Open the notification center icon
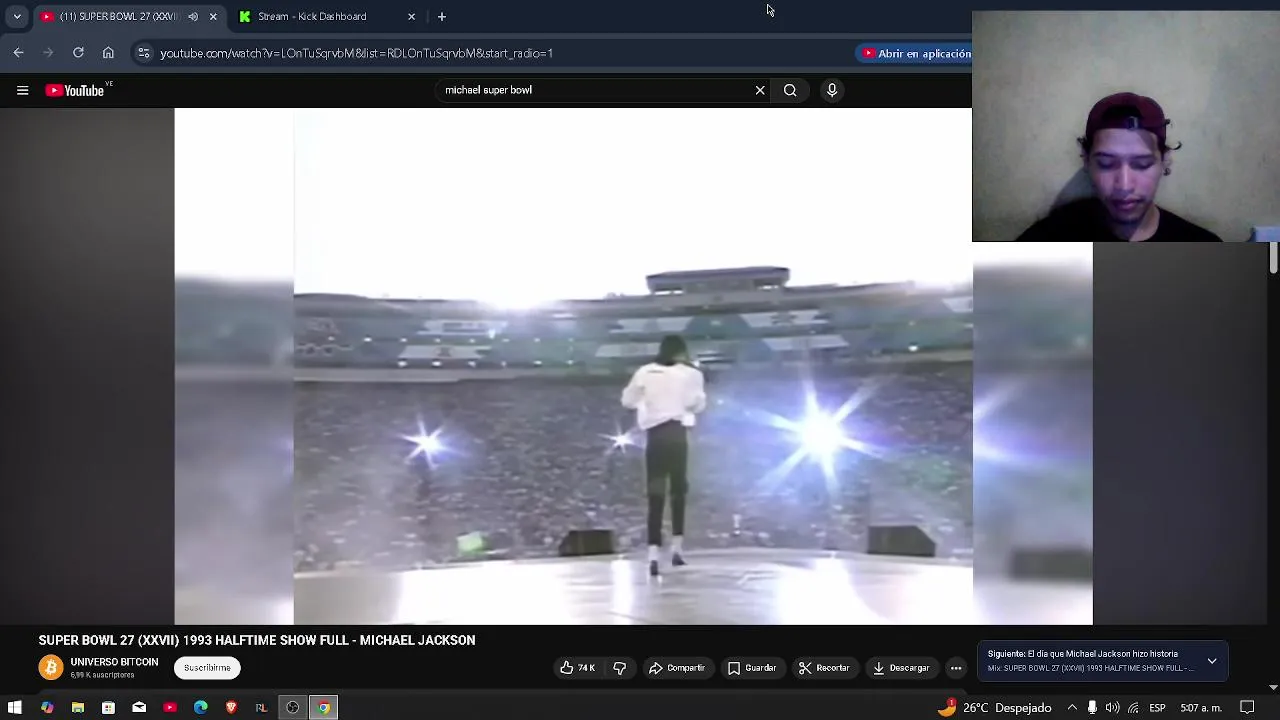Image resolution: width=1280 pixels, height=720 pixels. point(1247,708)
